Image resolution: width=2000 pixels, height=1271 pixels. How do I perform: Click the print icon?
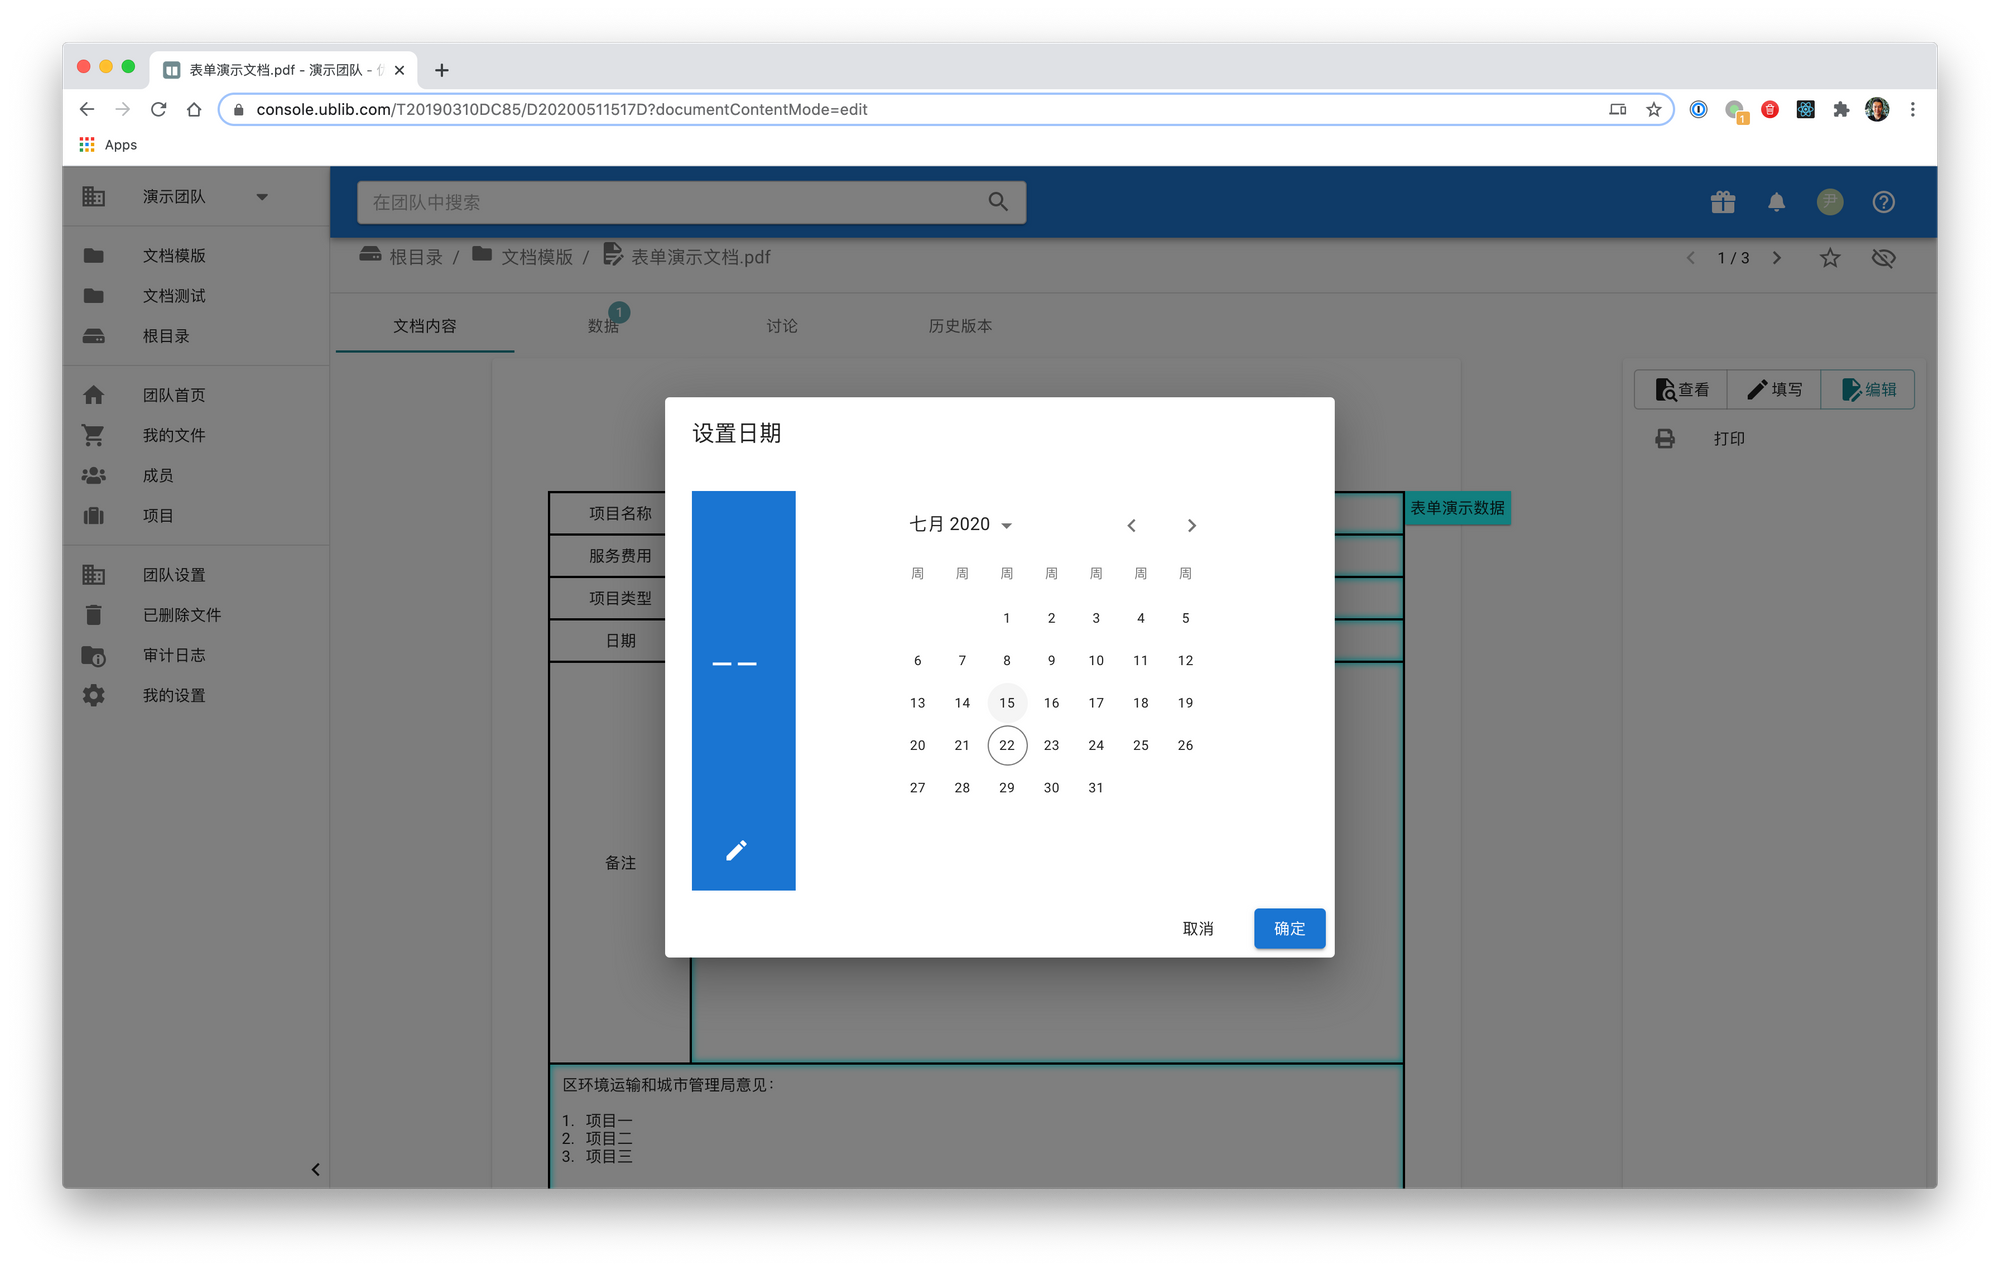click(1665, 438)
